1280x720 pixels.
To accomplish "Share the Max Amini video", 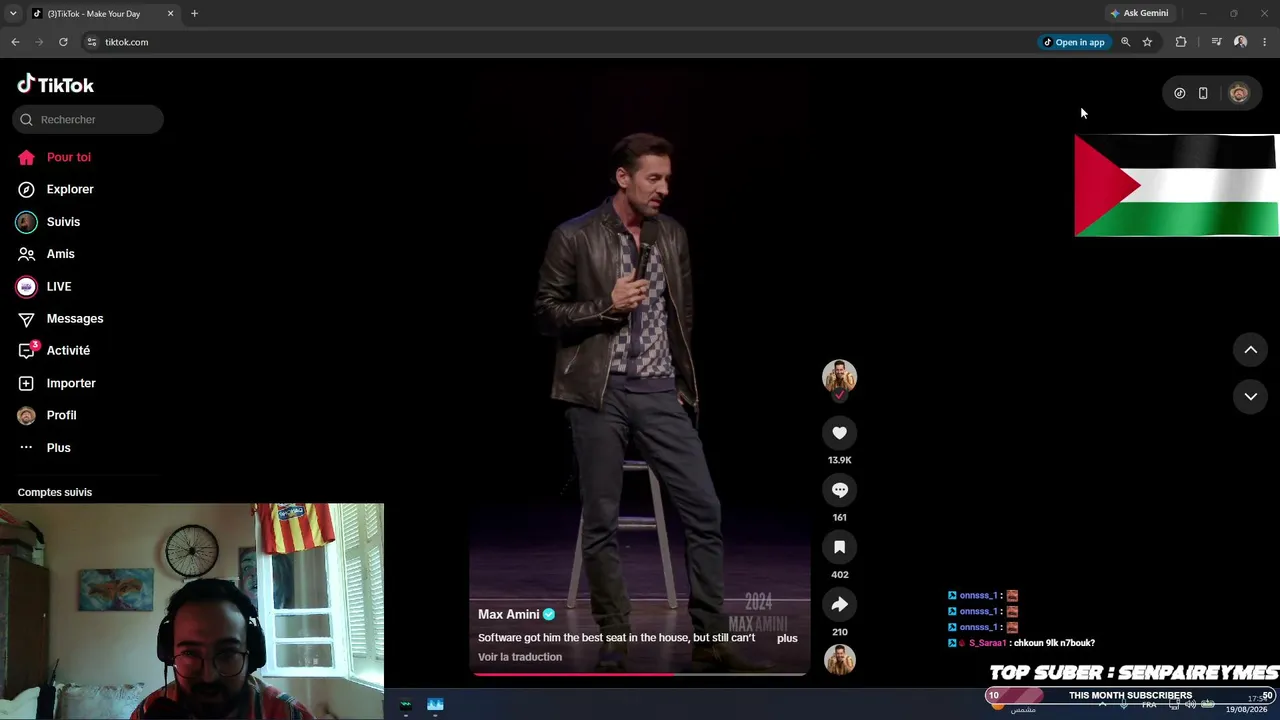I will click(839, 604).
